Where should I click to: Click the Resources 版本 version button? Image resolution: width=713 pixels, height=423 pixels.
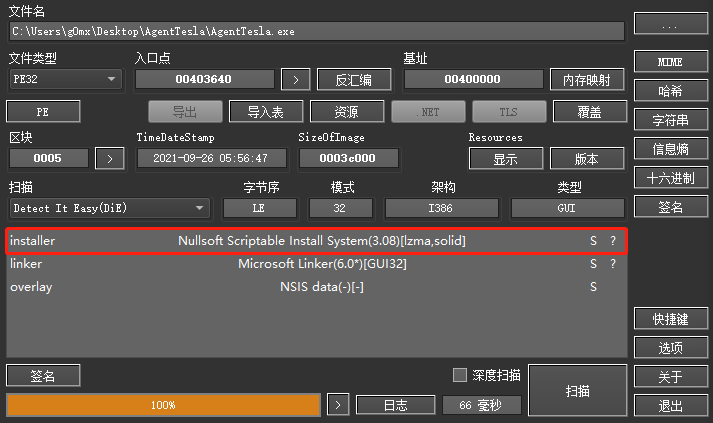(x=587, y=159)
